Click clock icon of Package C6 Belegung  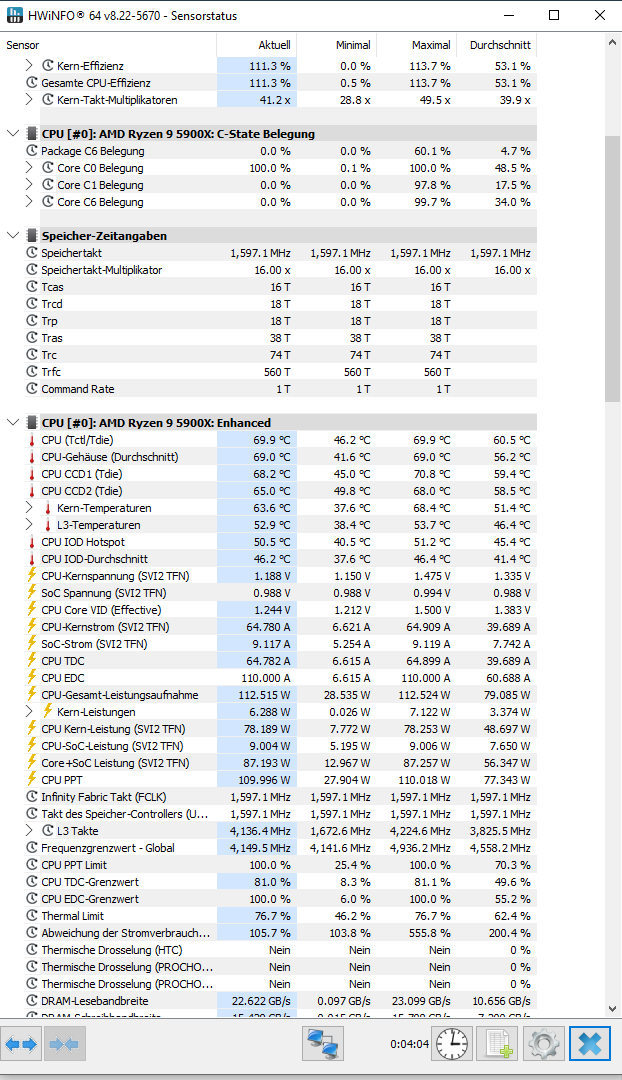pos(32,151)
